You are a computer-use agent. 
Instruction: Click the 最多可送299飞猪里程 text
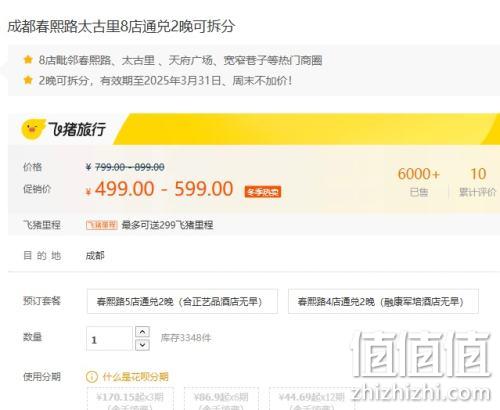167,225
